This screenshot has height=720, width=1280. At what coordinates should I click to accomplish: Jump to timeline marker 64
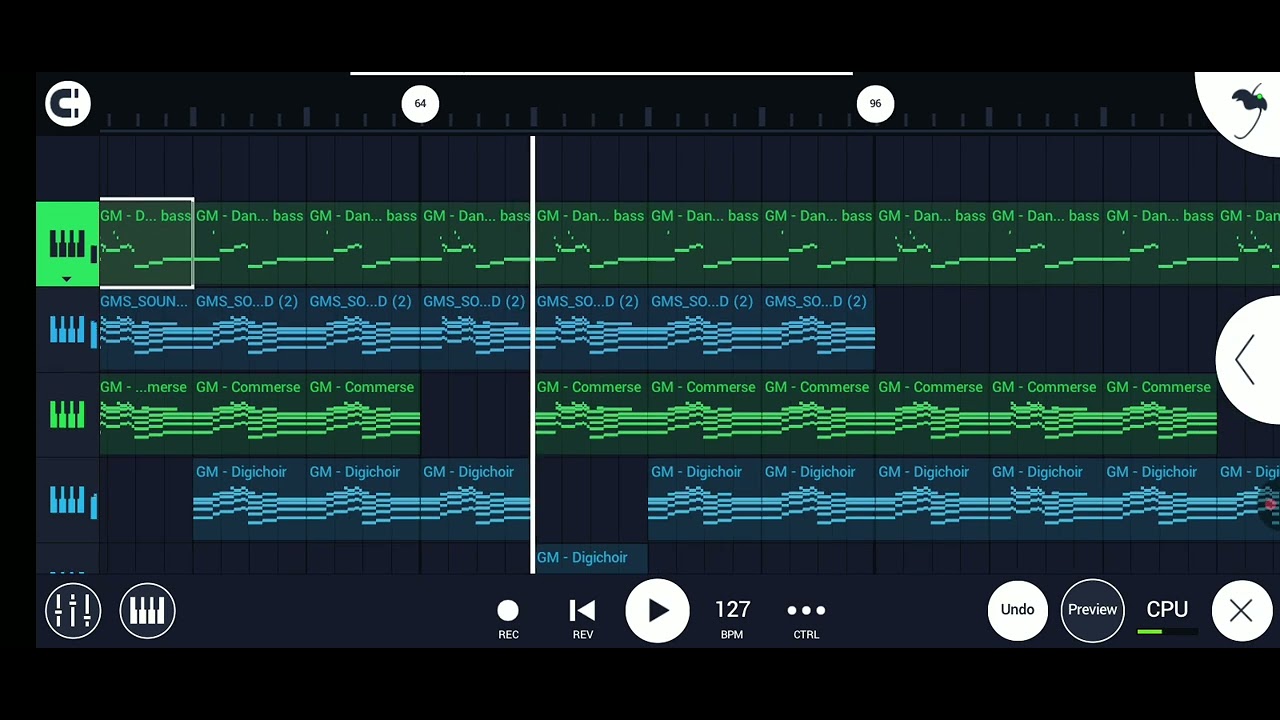pyautogui.click(x=420, y=103)
